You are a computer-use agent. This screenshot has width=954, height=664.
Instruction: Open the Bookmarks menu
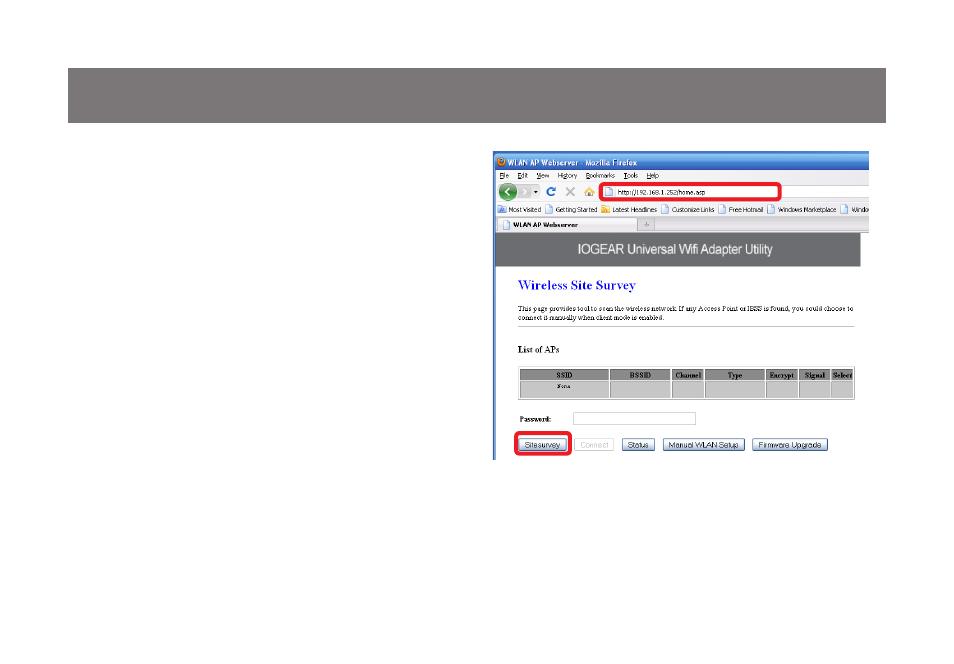pos(600,175)
